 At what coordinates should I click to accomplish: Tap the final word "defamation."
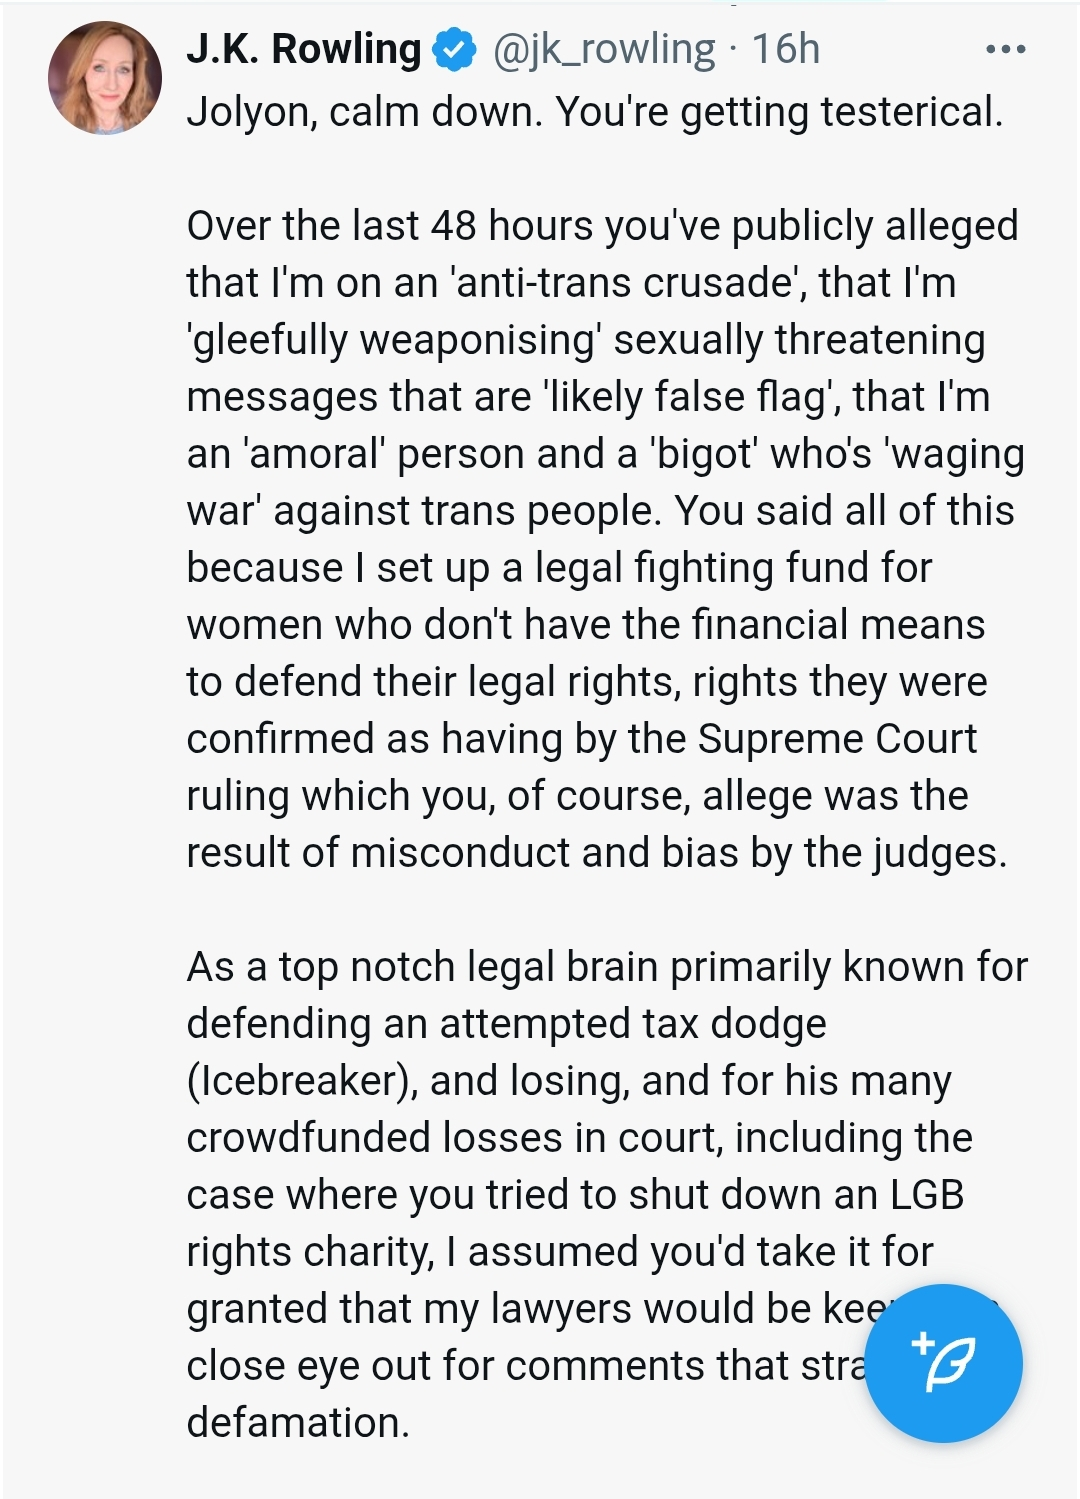pyautogui.click(x=298, y=1423)
